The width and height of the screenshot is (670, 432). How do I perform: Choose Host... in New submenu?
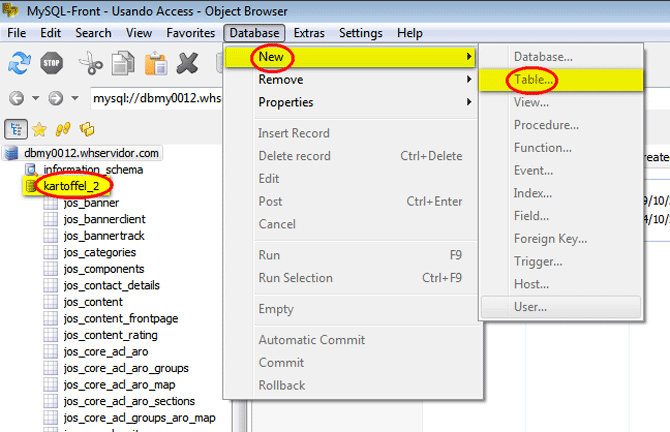click(x=561, y=284)
